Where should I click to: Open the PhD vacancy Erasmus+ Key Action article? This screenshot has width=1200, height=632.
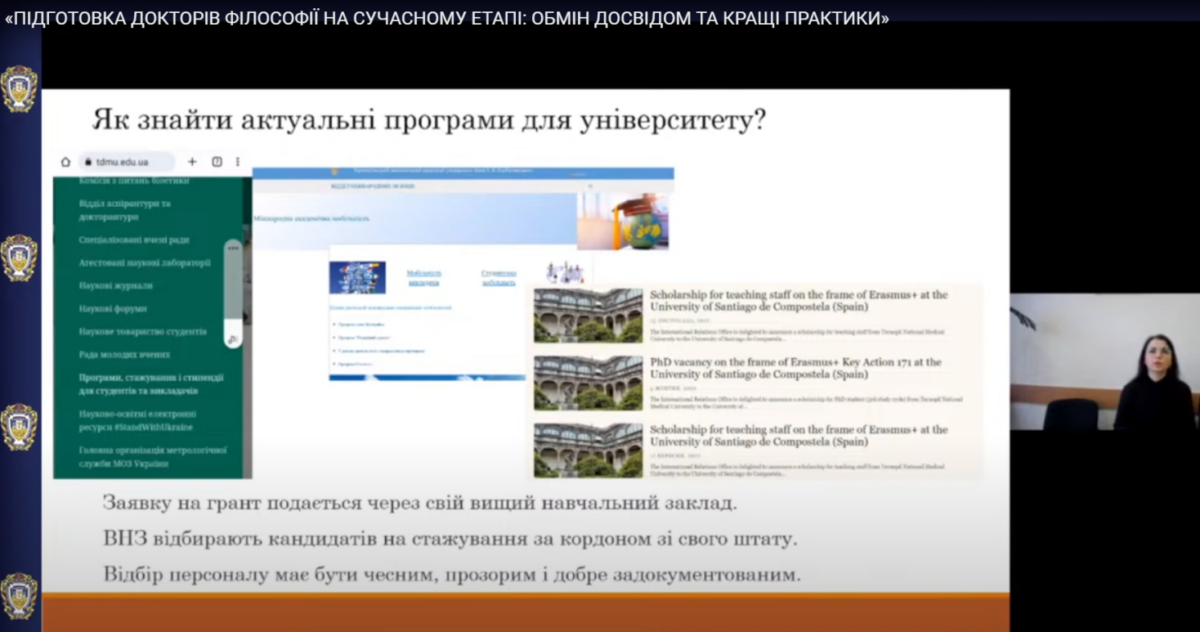795,368
